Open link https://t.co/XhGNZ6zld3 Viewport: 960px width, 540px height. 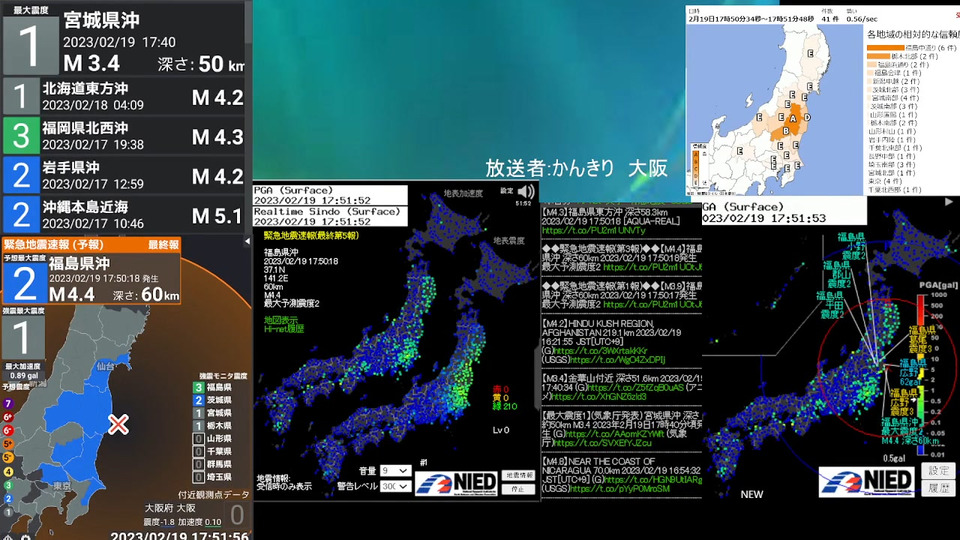tap(599, 397)
